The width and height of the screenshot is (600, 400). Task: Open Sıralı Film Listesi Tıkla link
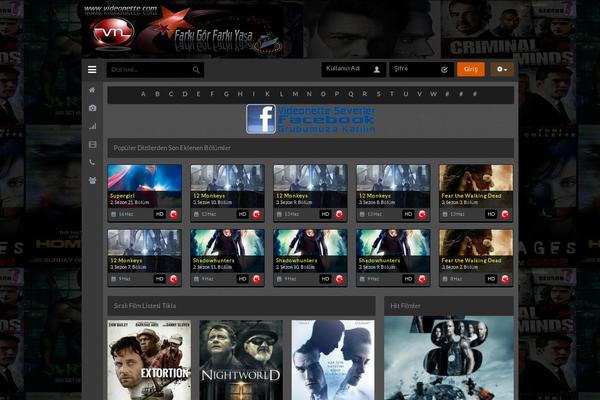pos(145,306)
